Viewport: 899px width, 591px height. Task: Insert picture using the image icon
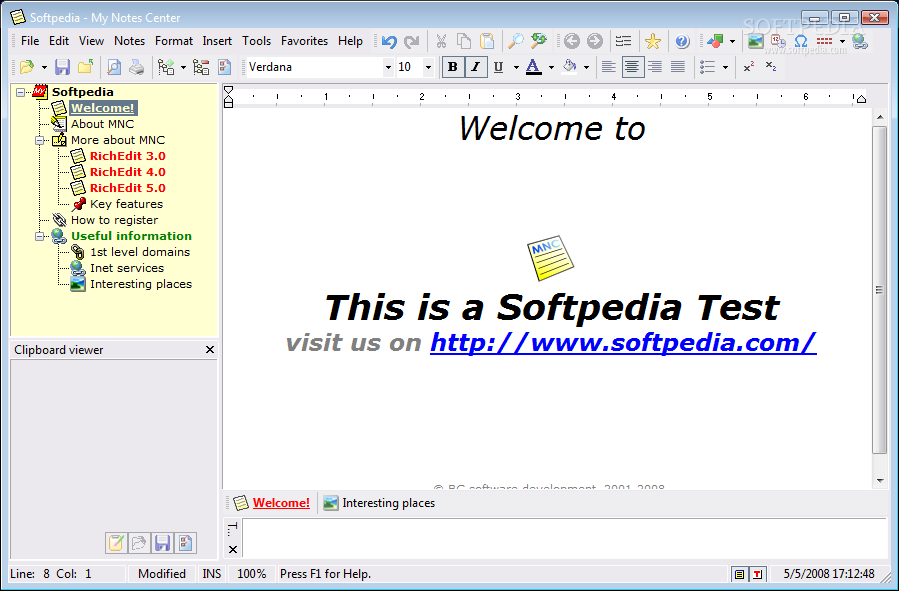756,41
